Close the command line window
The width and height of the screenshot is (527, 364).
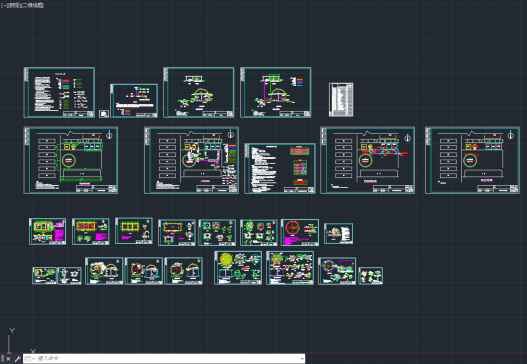tap(8, 359)
